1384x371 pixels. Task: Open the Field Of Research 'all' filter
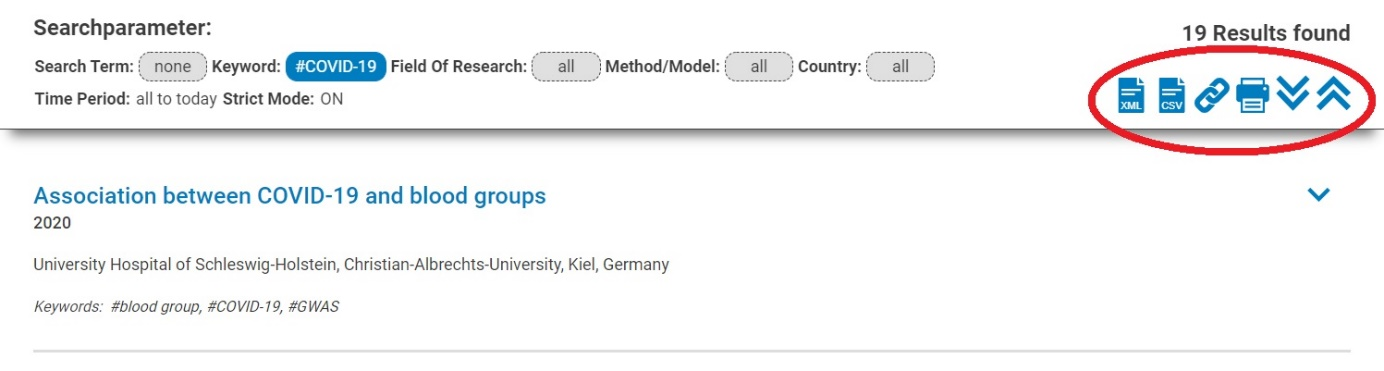[566, 67]
